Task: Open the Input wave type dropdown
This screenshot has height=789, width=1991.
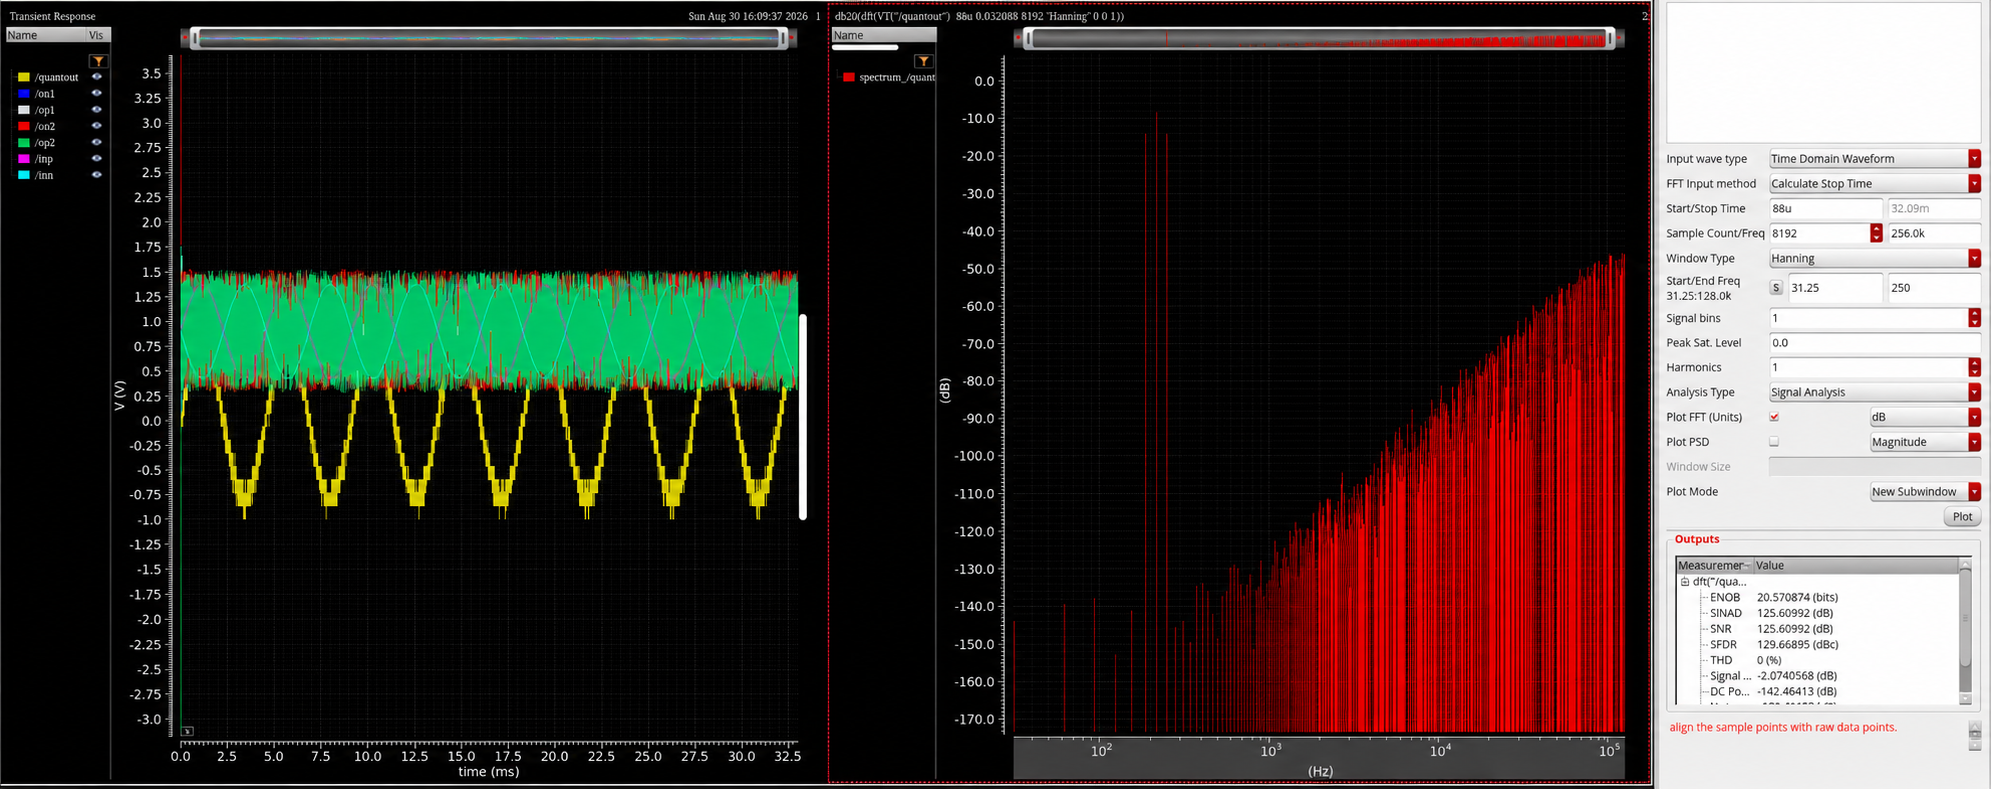Action: click(x=1874, y=159)
